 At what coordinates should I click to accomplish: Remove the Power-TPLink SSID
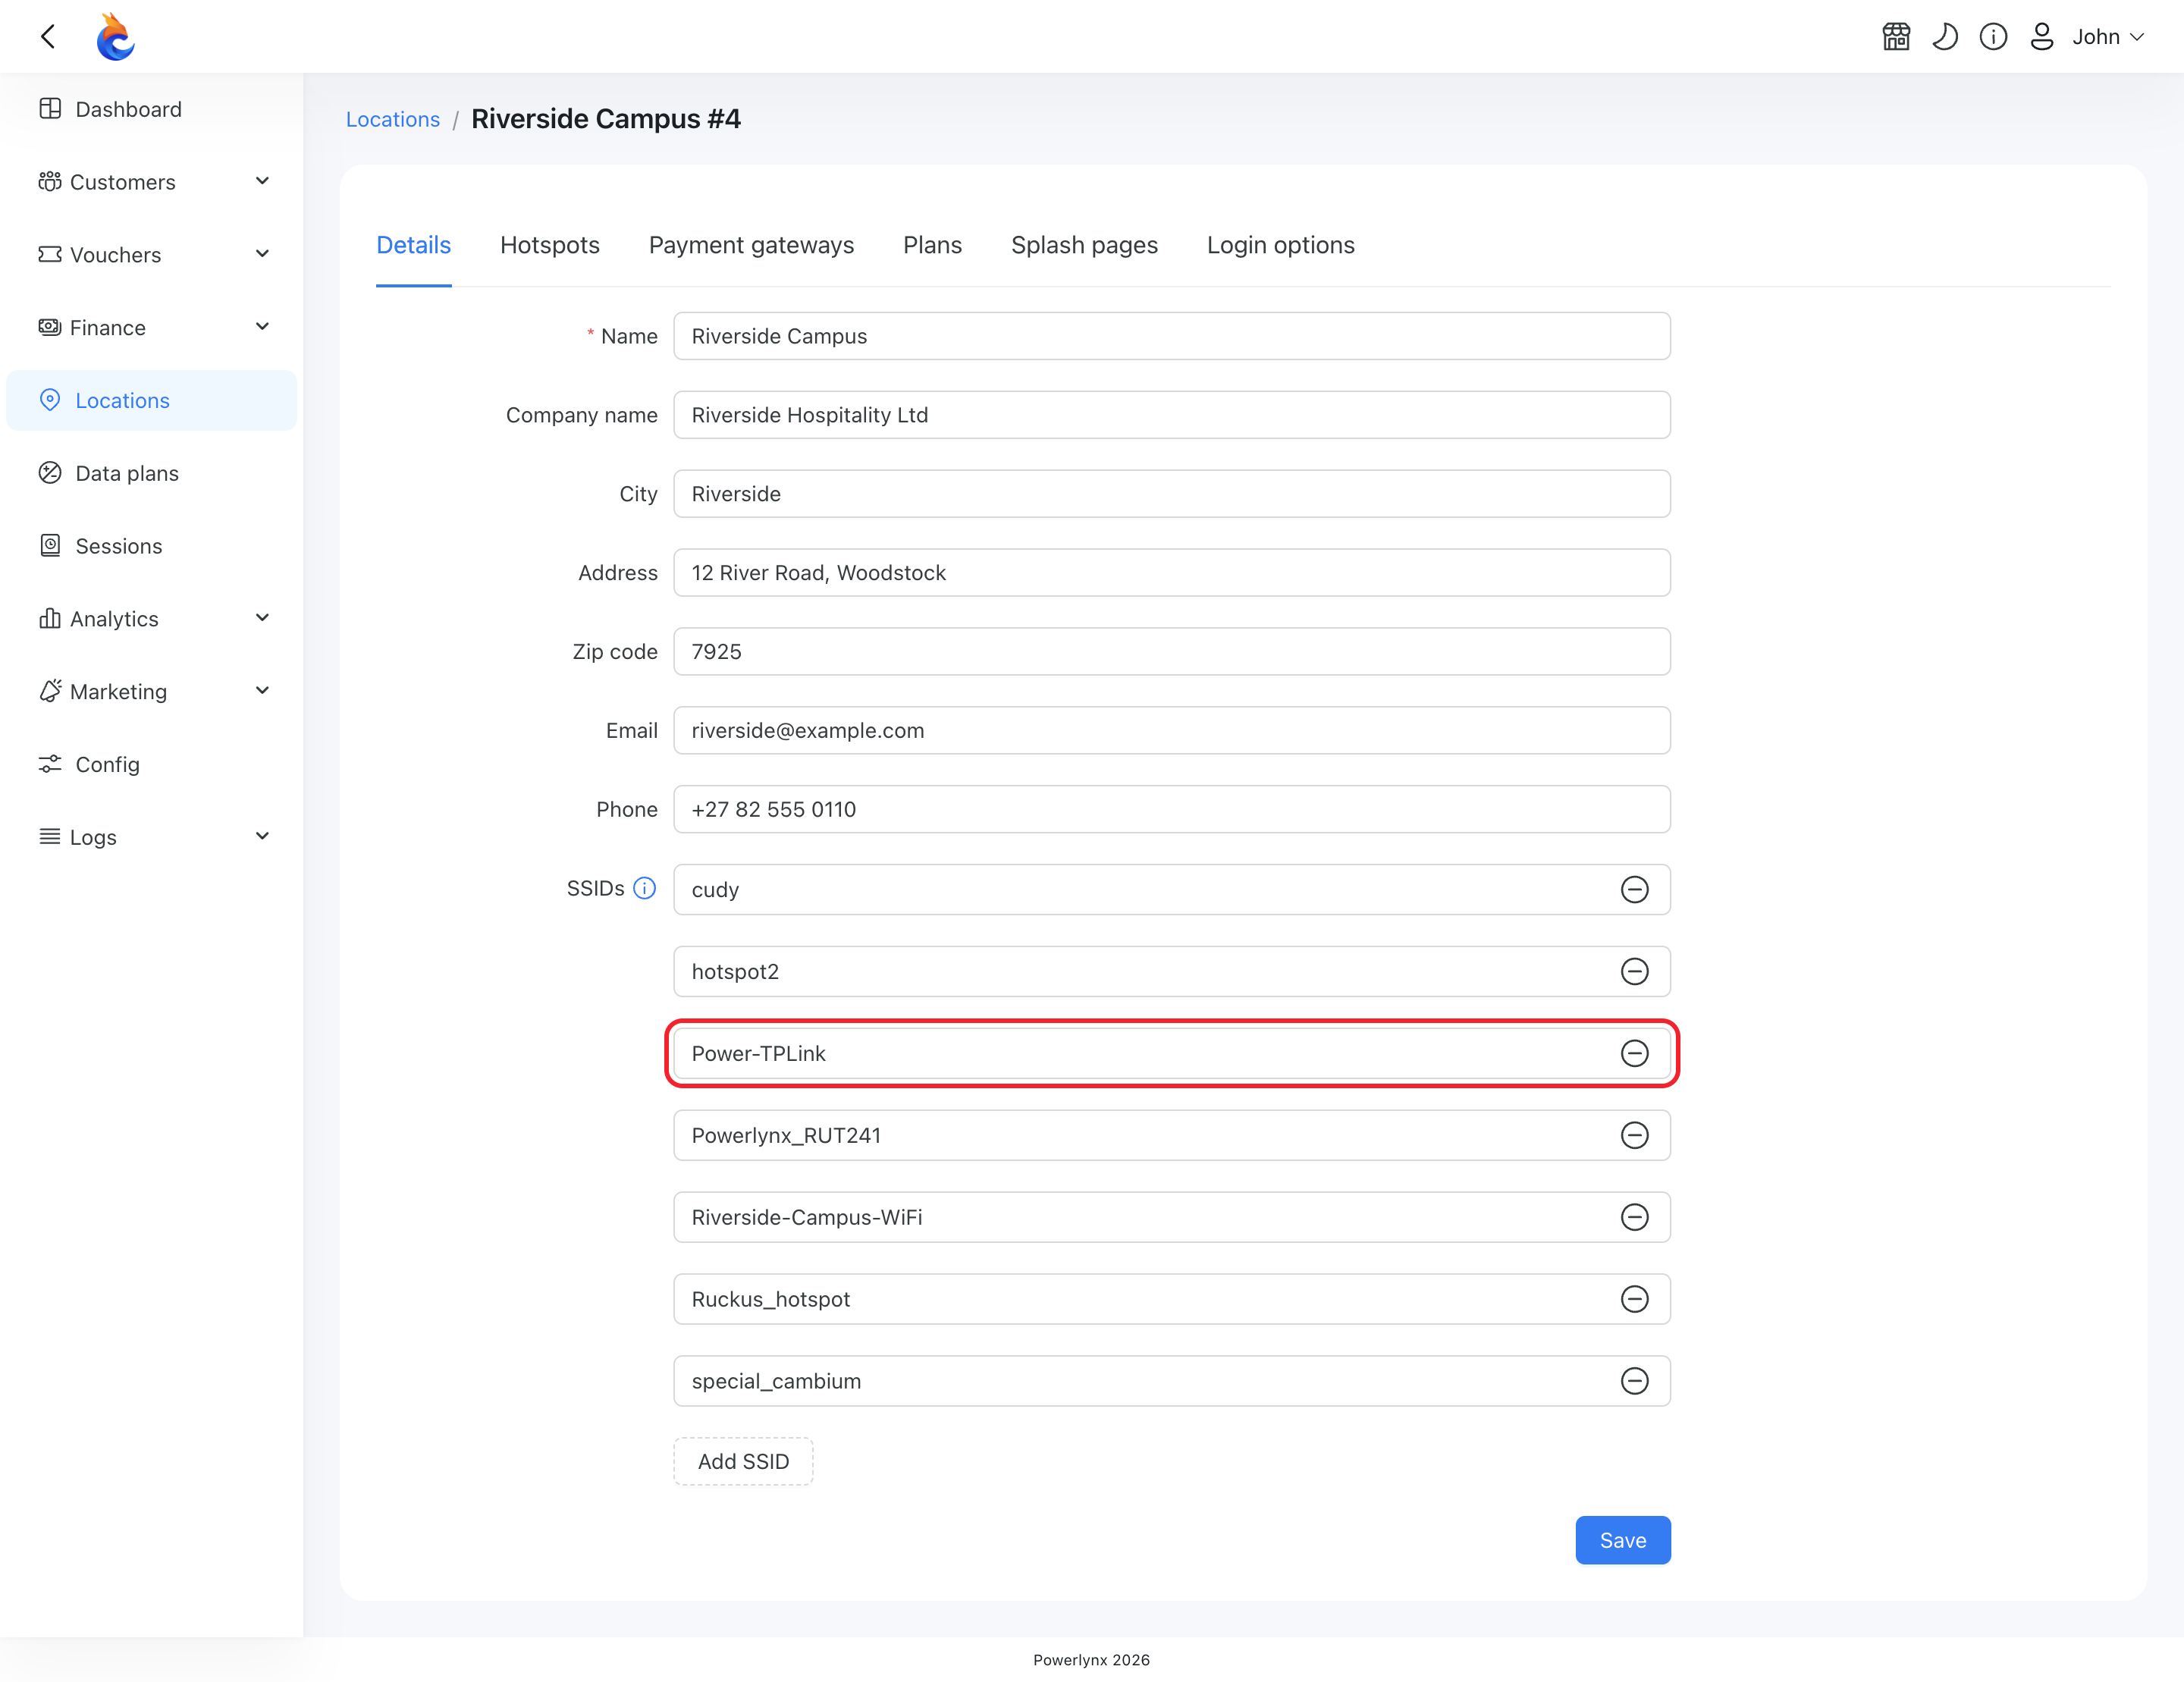click(x=1634, y=1053)
